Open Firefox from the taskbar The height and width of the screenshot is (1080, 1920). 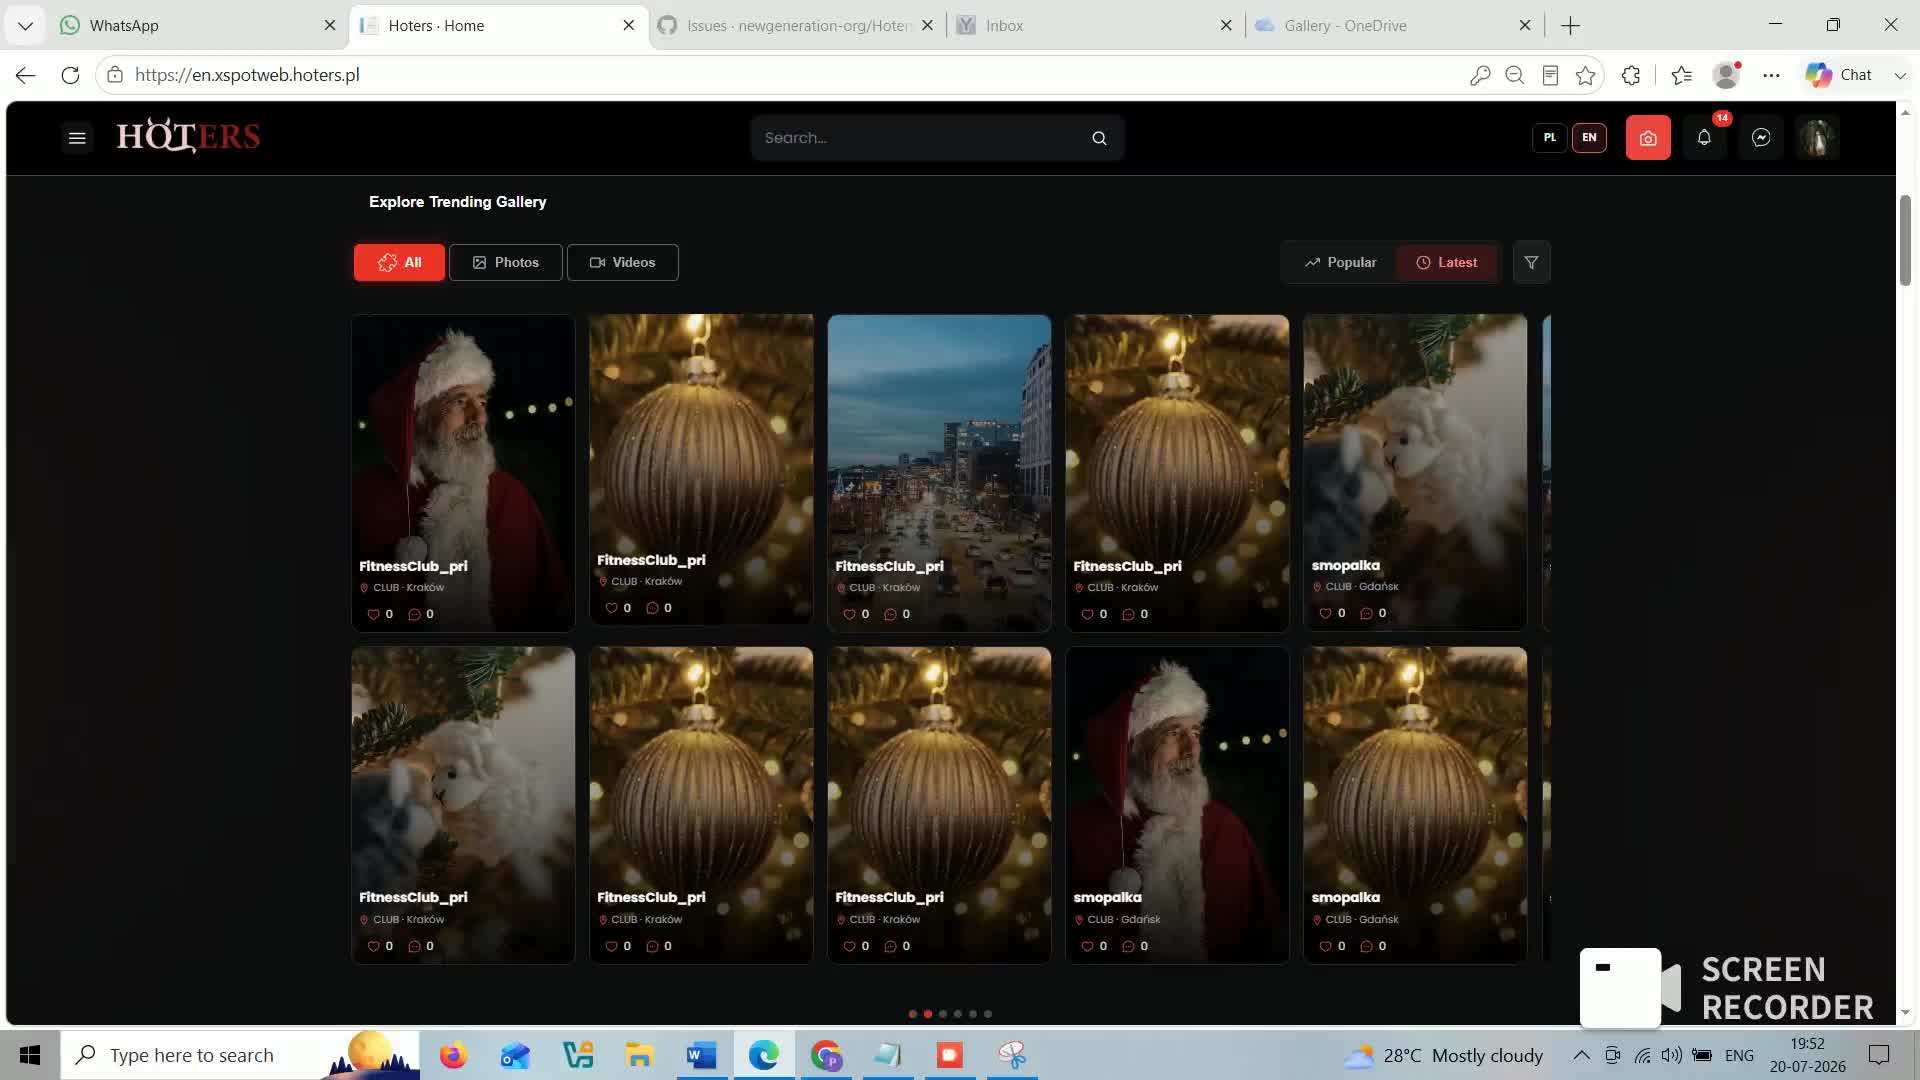[x=453, y=1055]
